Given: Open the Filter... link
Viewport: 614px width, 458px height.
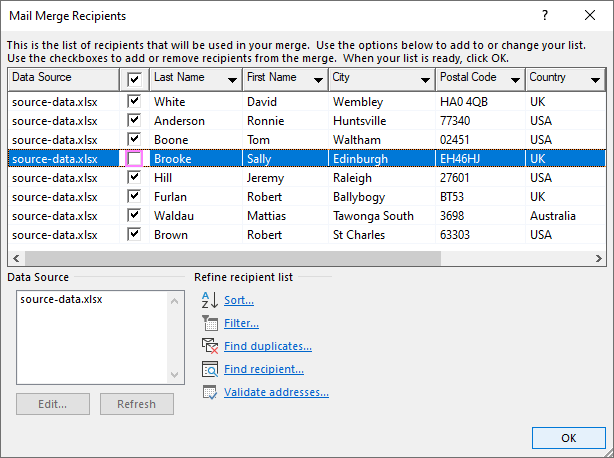Looking at the screenshot, I should 241,323.
